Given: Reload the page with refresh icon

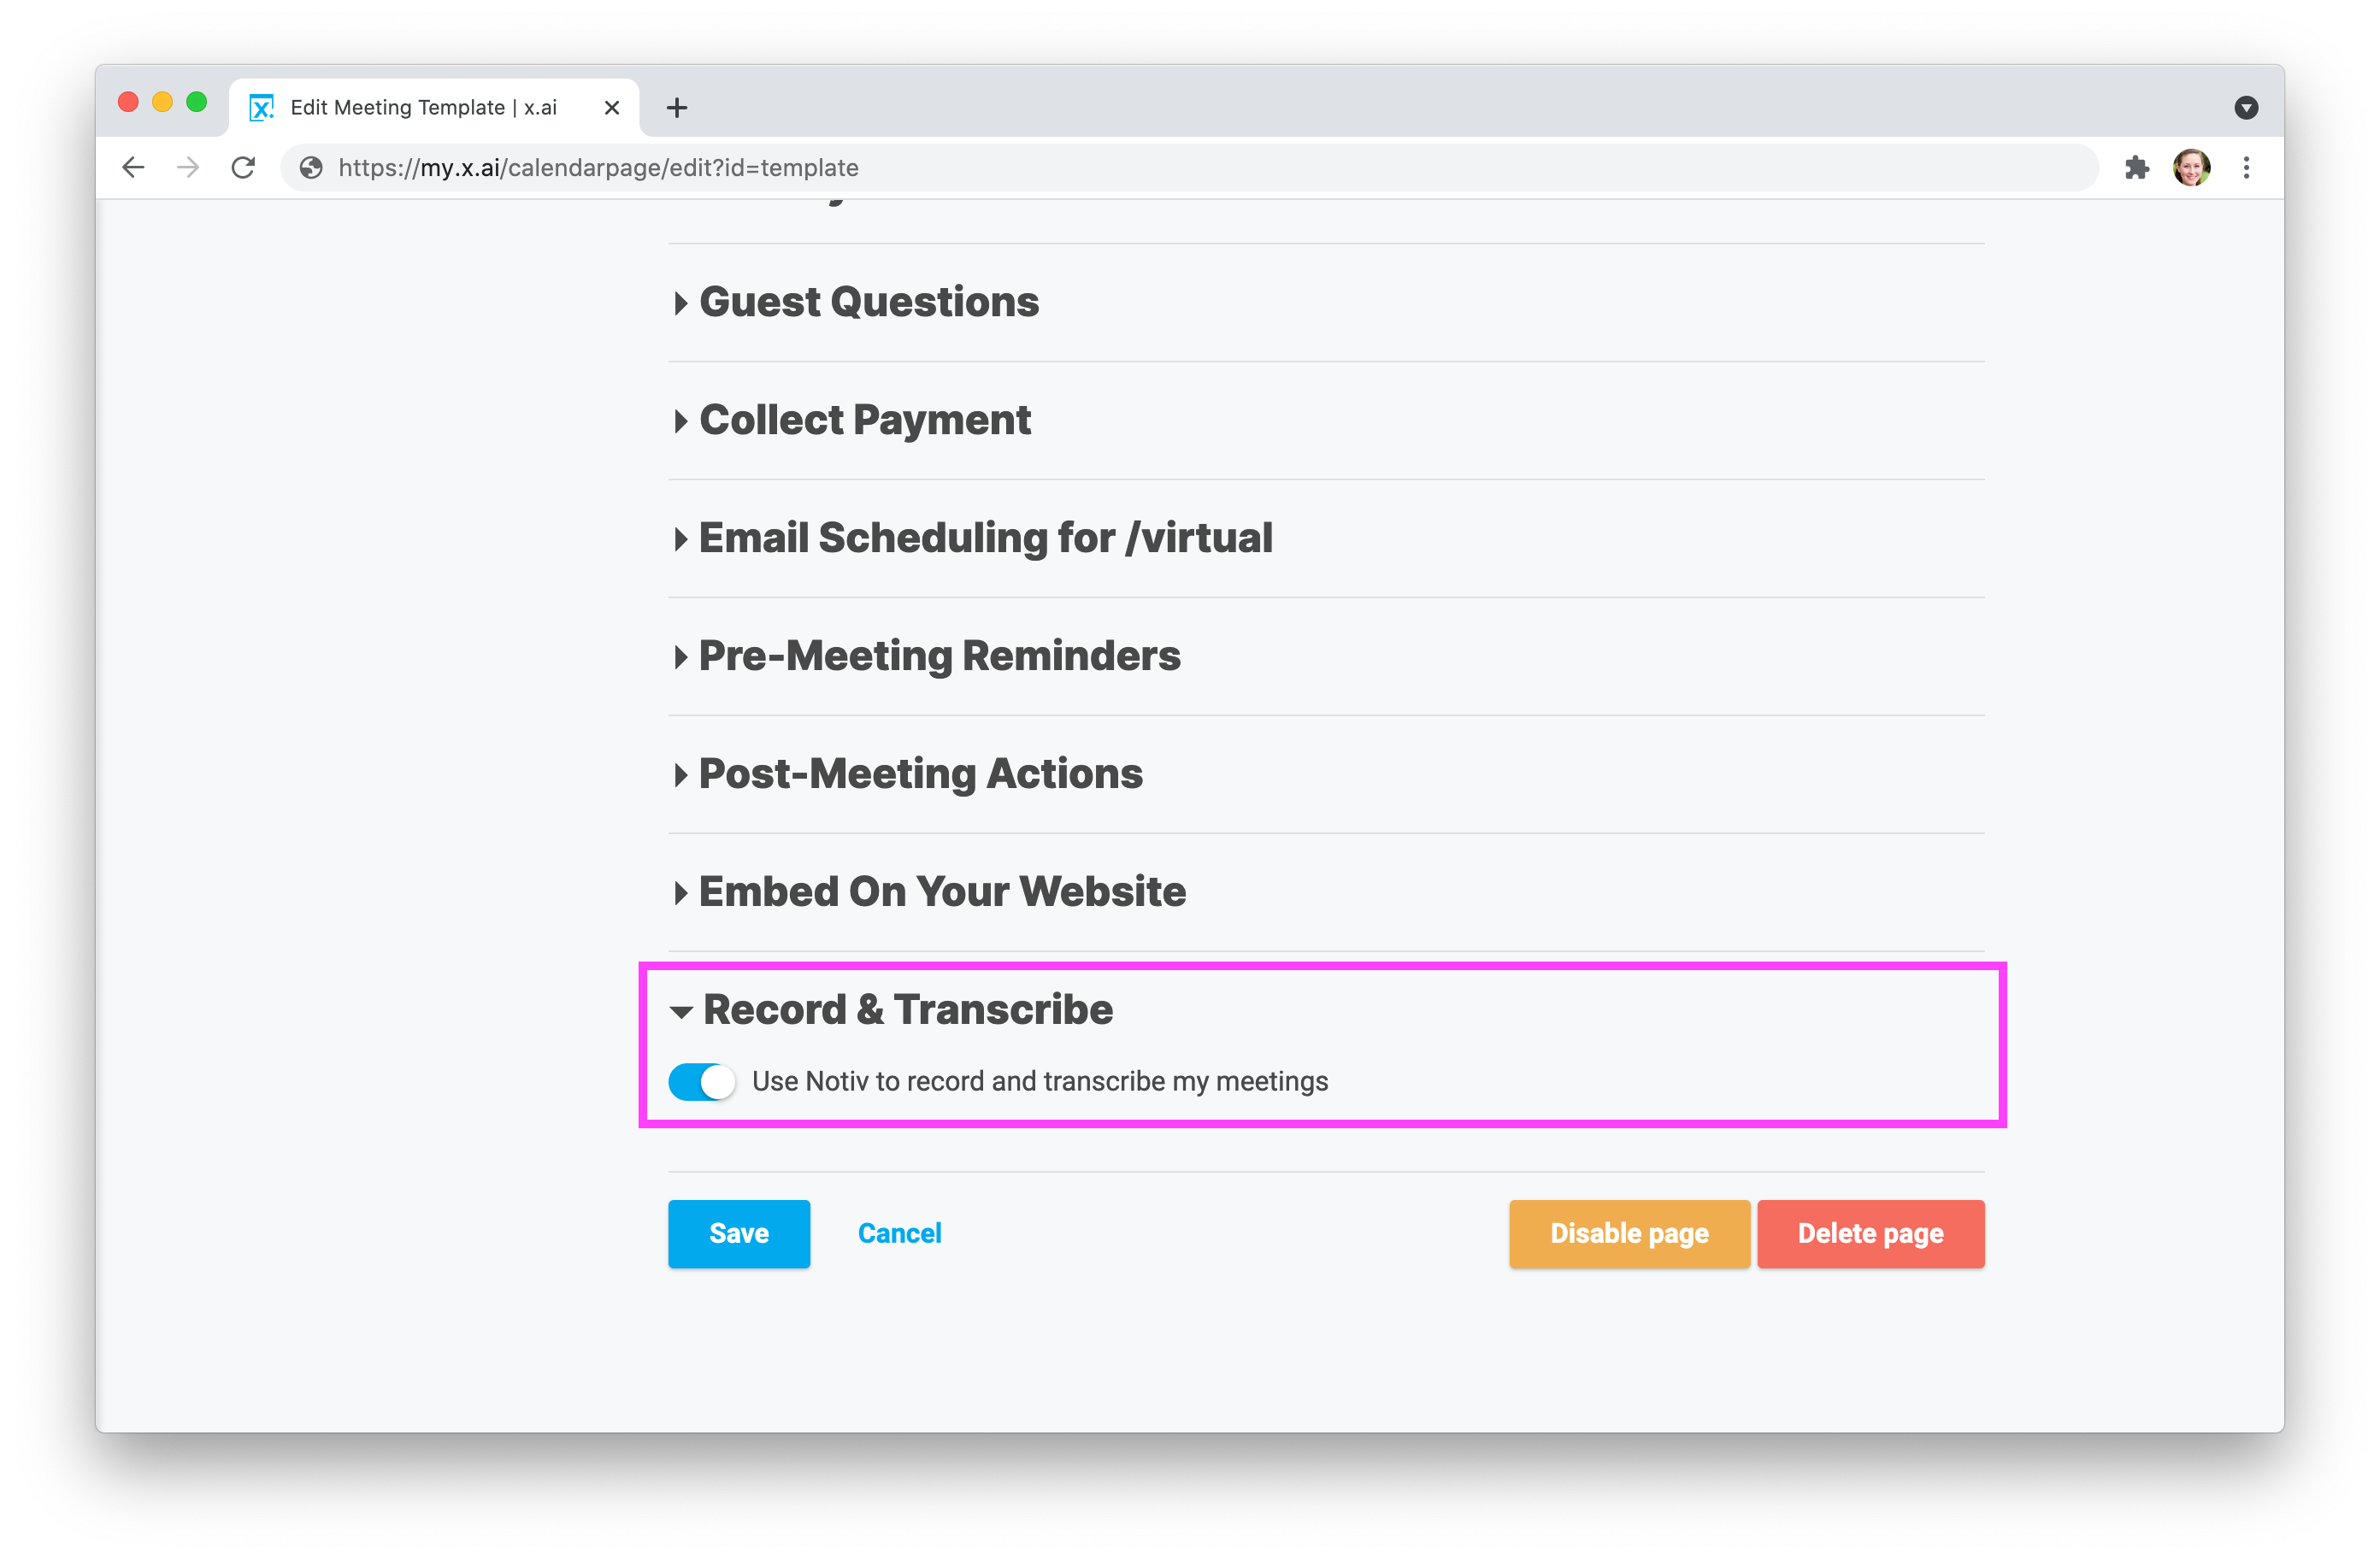Looking at the screenshot, I should point(243,167).
